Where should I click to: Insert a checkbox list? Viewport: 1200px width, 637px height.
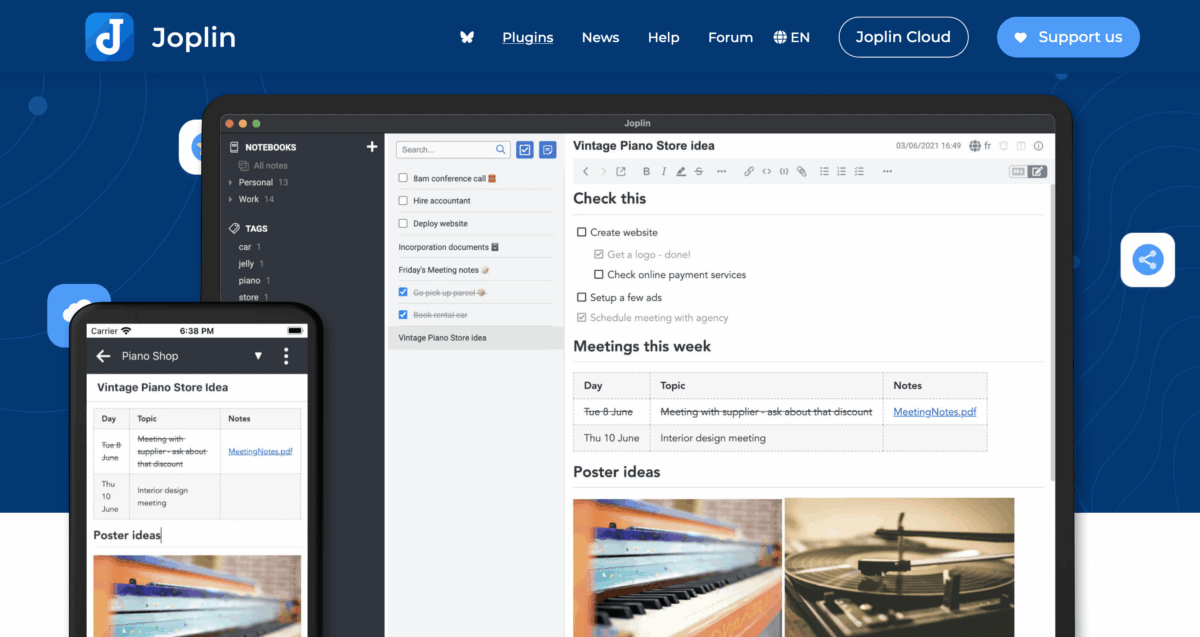click(x=859, y=171)
